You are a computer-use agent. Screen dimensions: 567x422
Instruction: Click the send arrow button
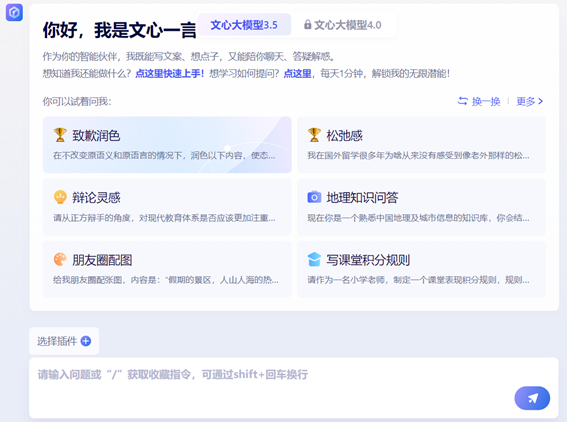[532, 398]
